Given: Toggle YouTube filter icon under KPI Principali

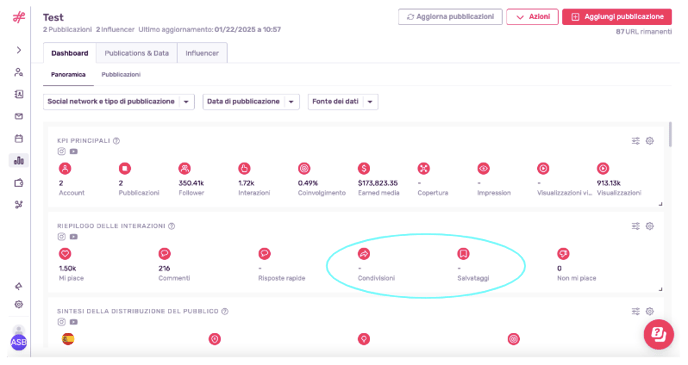Looking at the screenshot, I should (74, 151).
